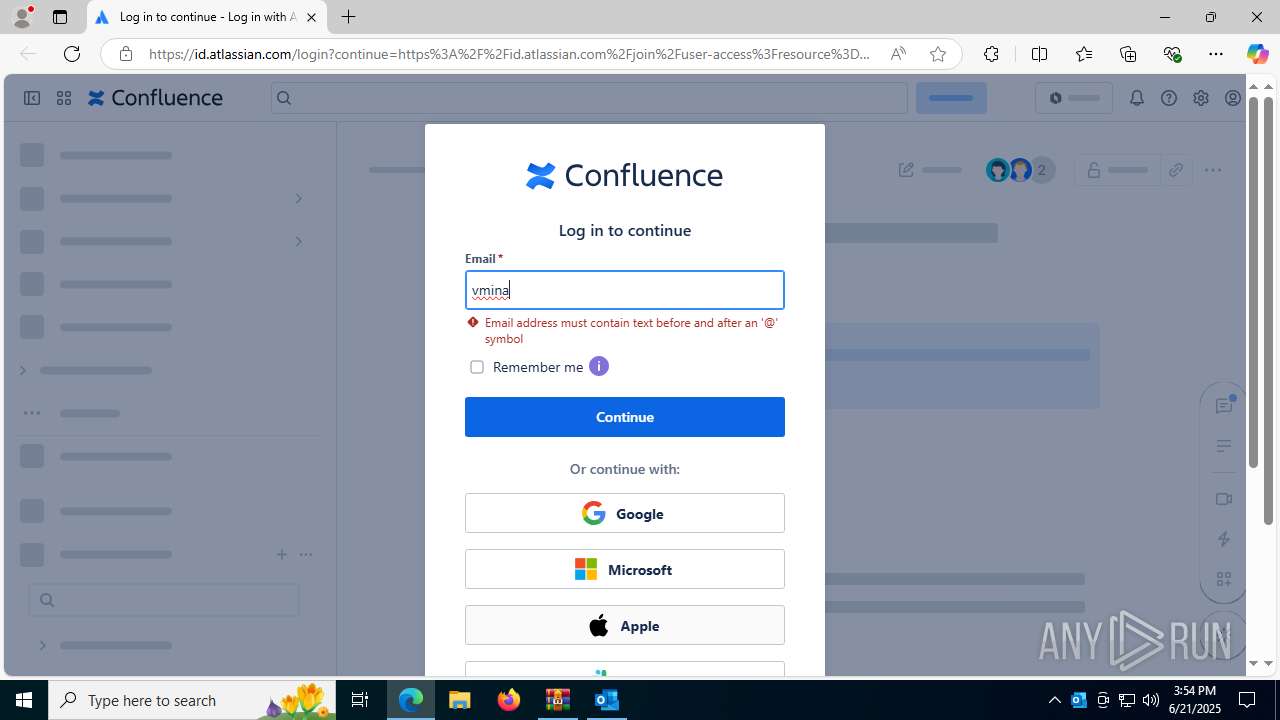Open the notifications bell icon

(x=1137, y=98)
